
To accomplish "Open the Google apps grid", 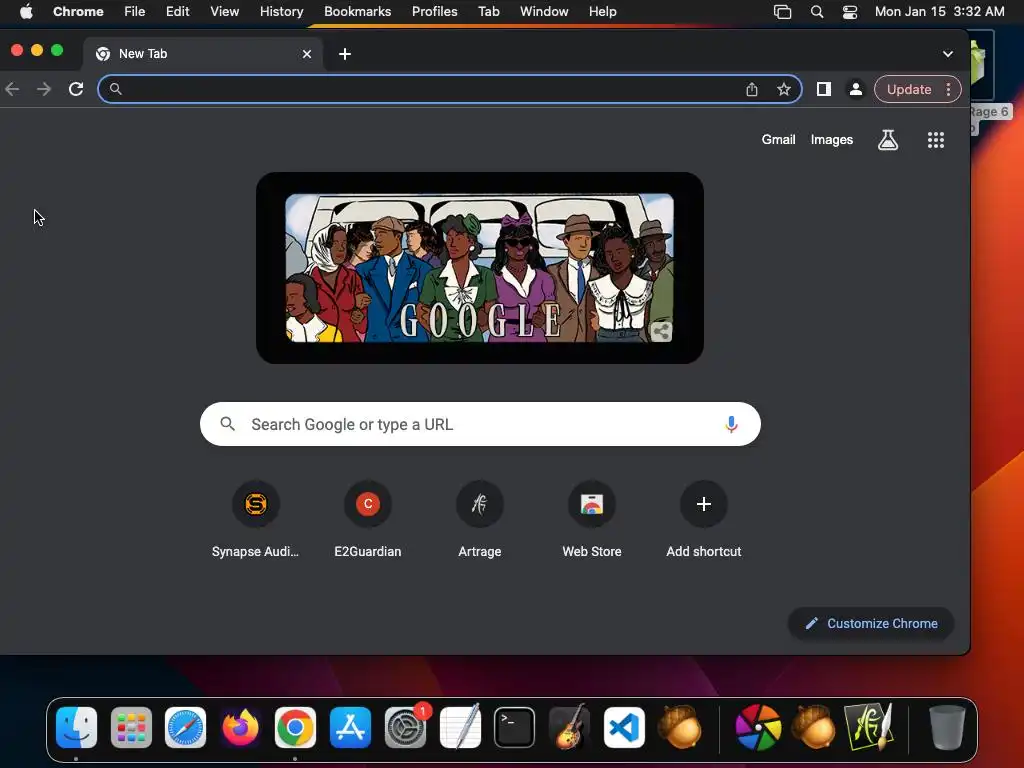I will click(936, 140).
